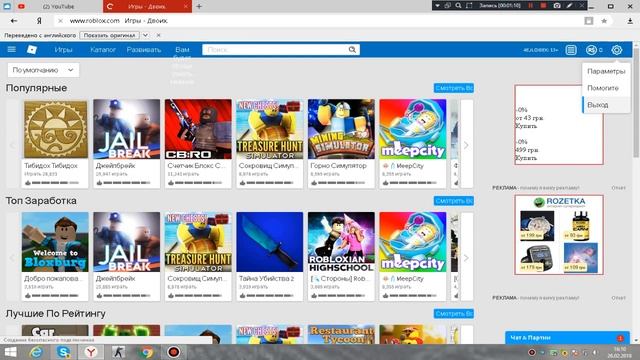Open 'Тайна Убийства 2' knife thumbnail
The image size is (640, 360).
point(270,242)
